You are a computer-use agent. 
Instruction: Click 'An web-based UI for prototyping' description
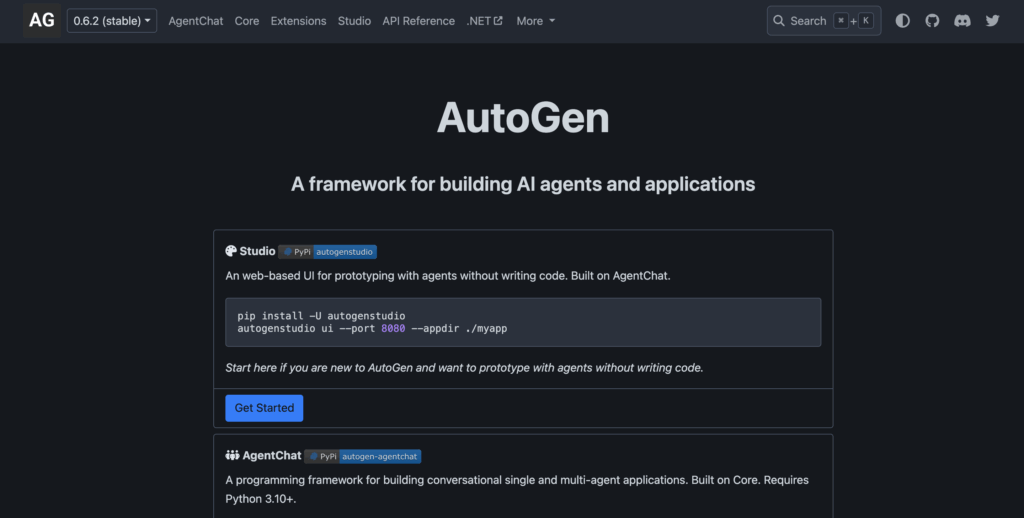click(x=448, y=276)
